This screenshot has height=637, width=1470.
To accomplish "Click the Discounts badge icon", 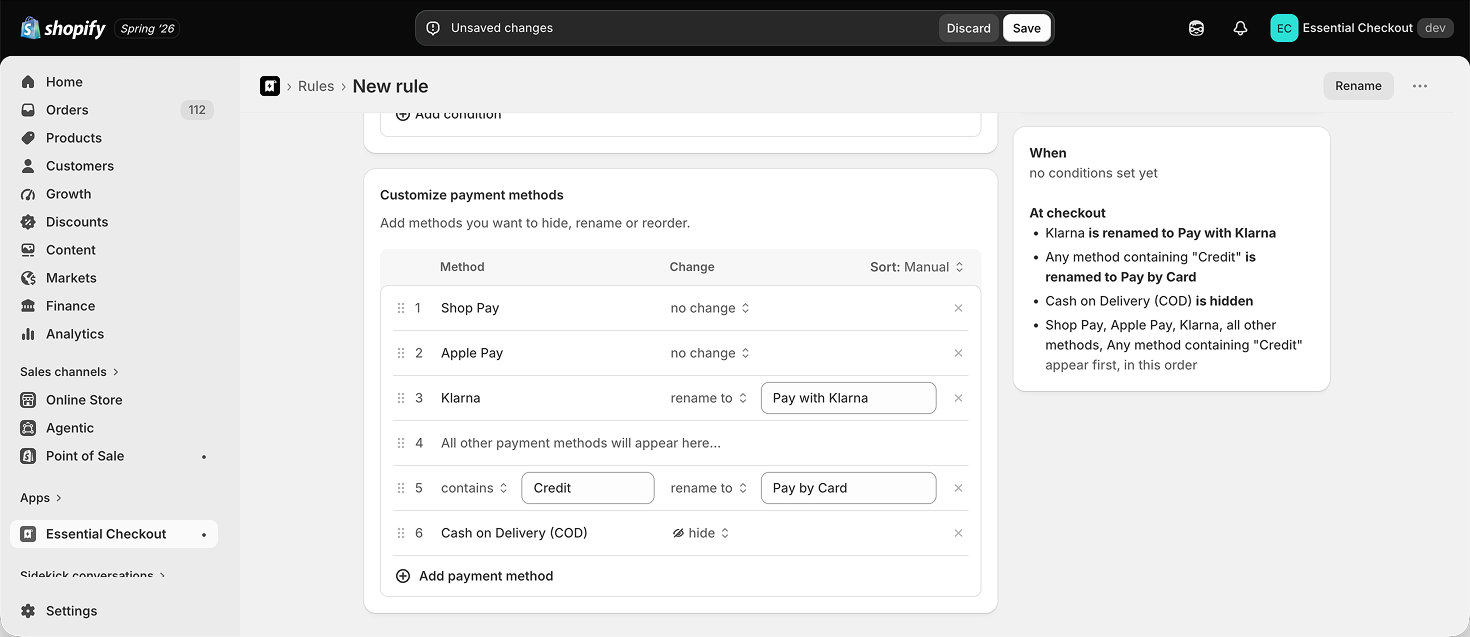I will 28,222.
